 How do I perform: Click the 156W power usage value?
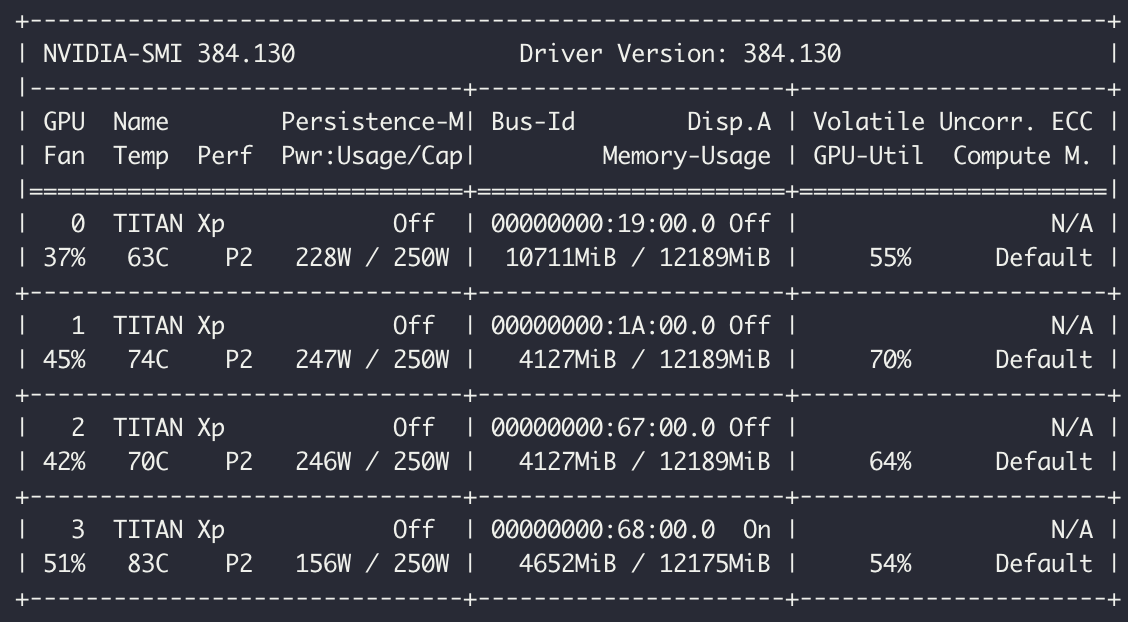click(323, 564)
